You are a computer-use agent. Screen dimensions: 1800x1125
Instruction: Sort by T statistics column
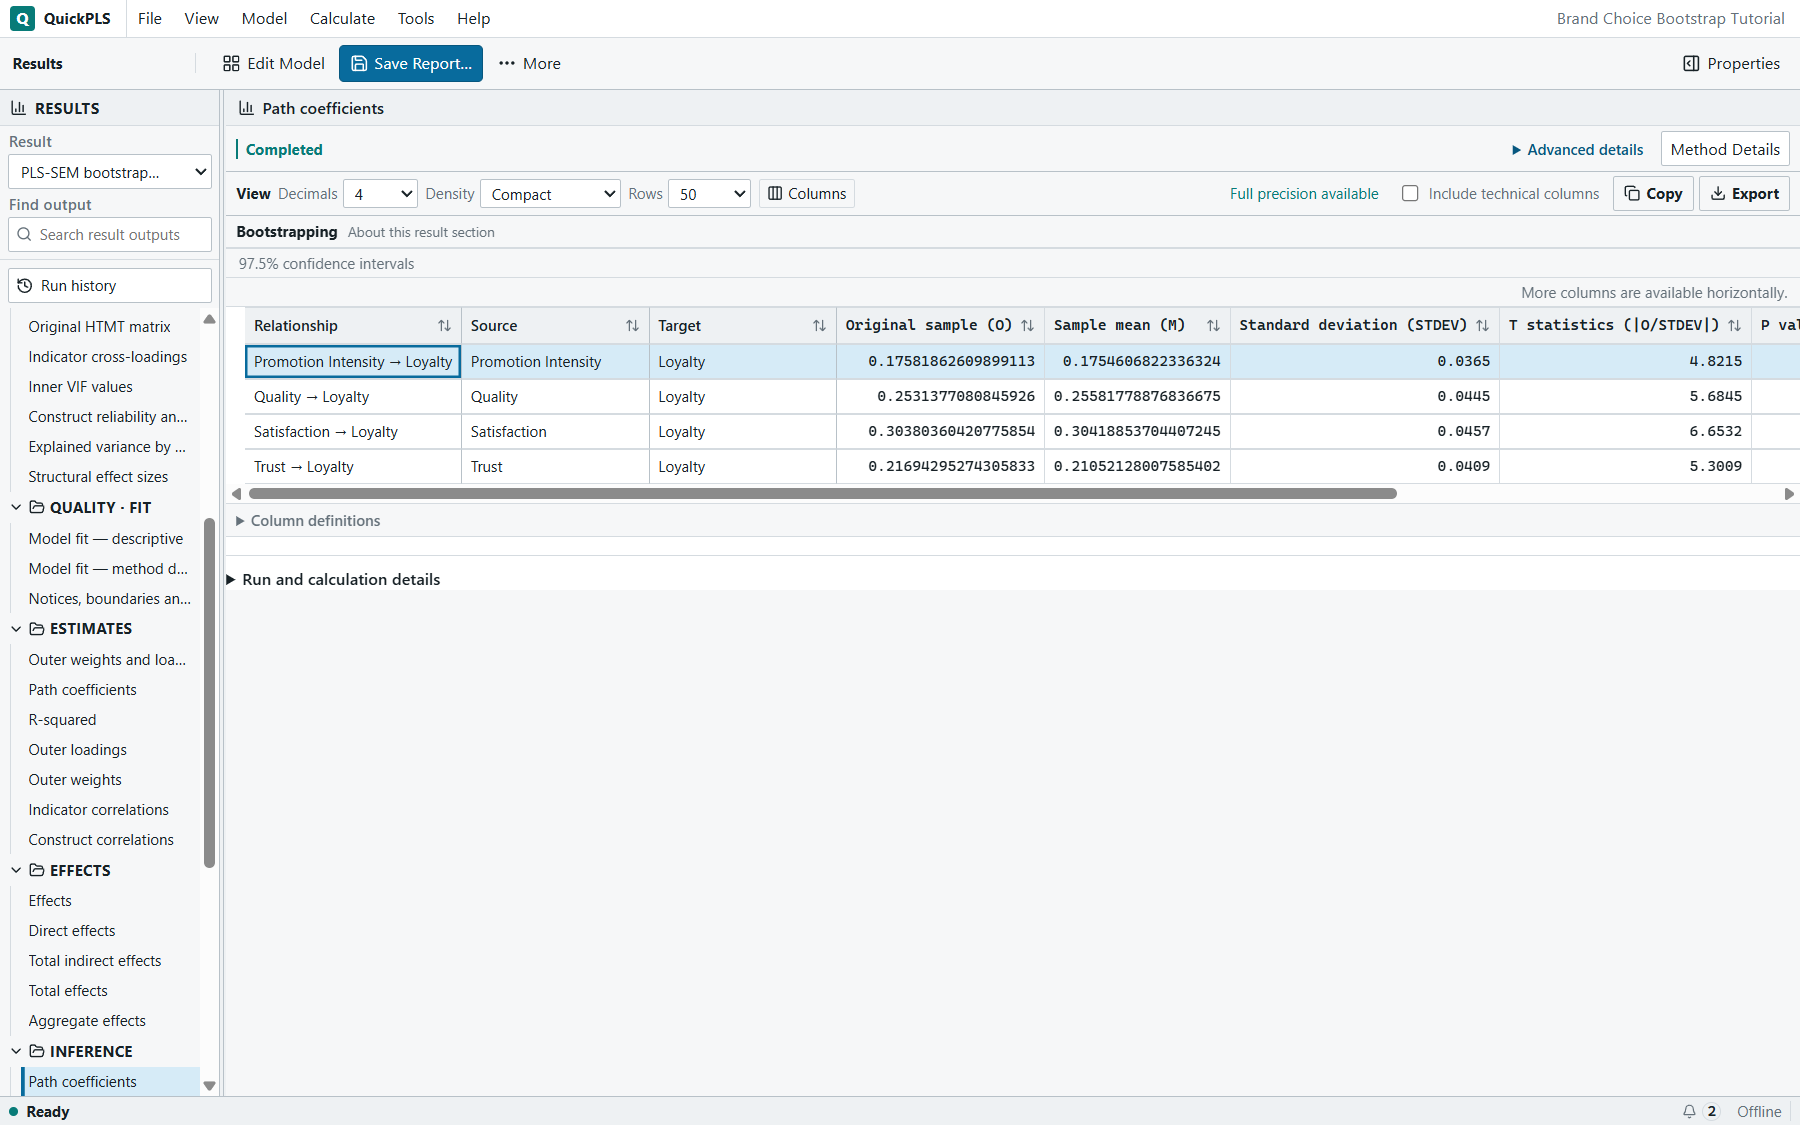click(1734, 325)
